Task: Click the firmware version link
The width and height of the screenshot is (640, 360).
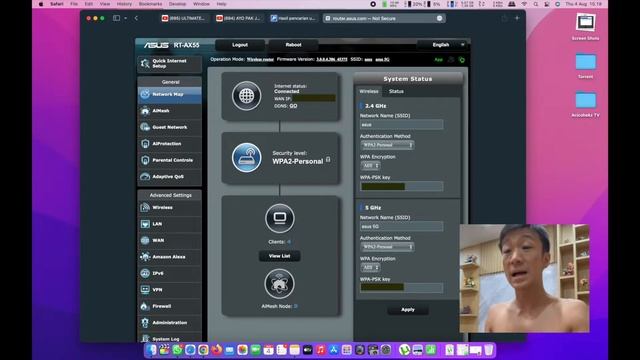Action: pyautogui.click(x=332, y=60)
